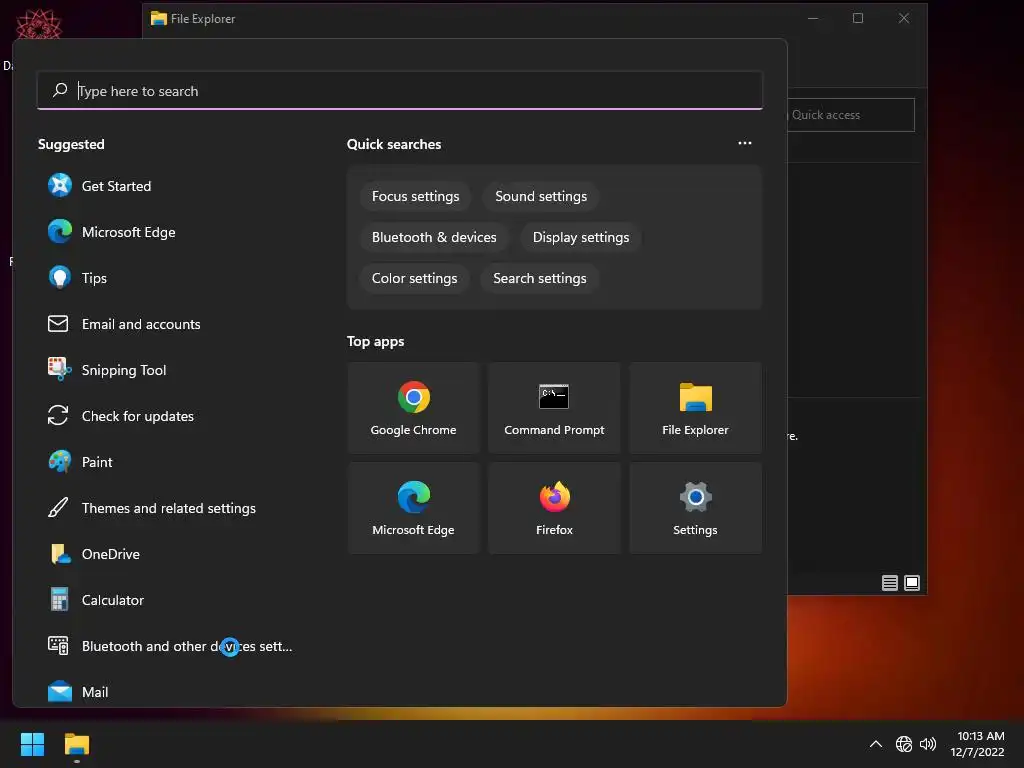Click the Windows Start button
The image size is (1024, 768).
33,744
